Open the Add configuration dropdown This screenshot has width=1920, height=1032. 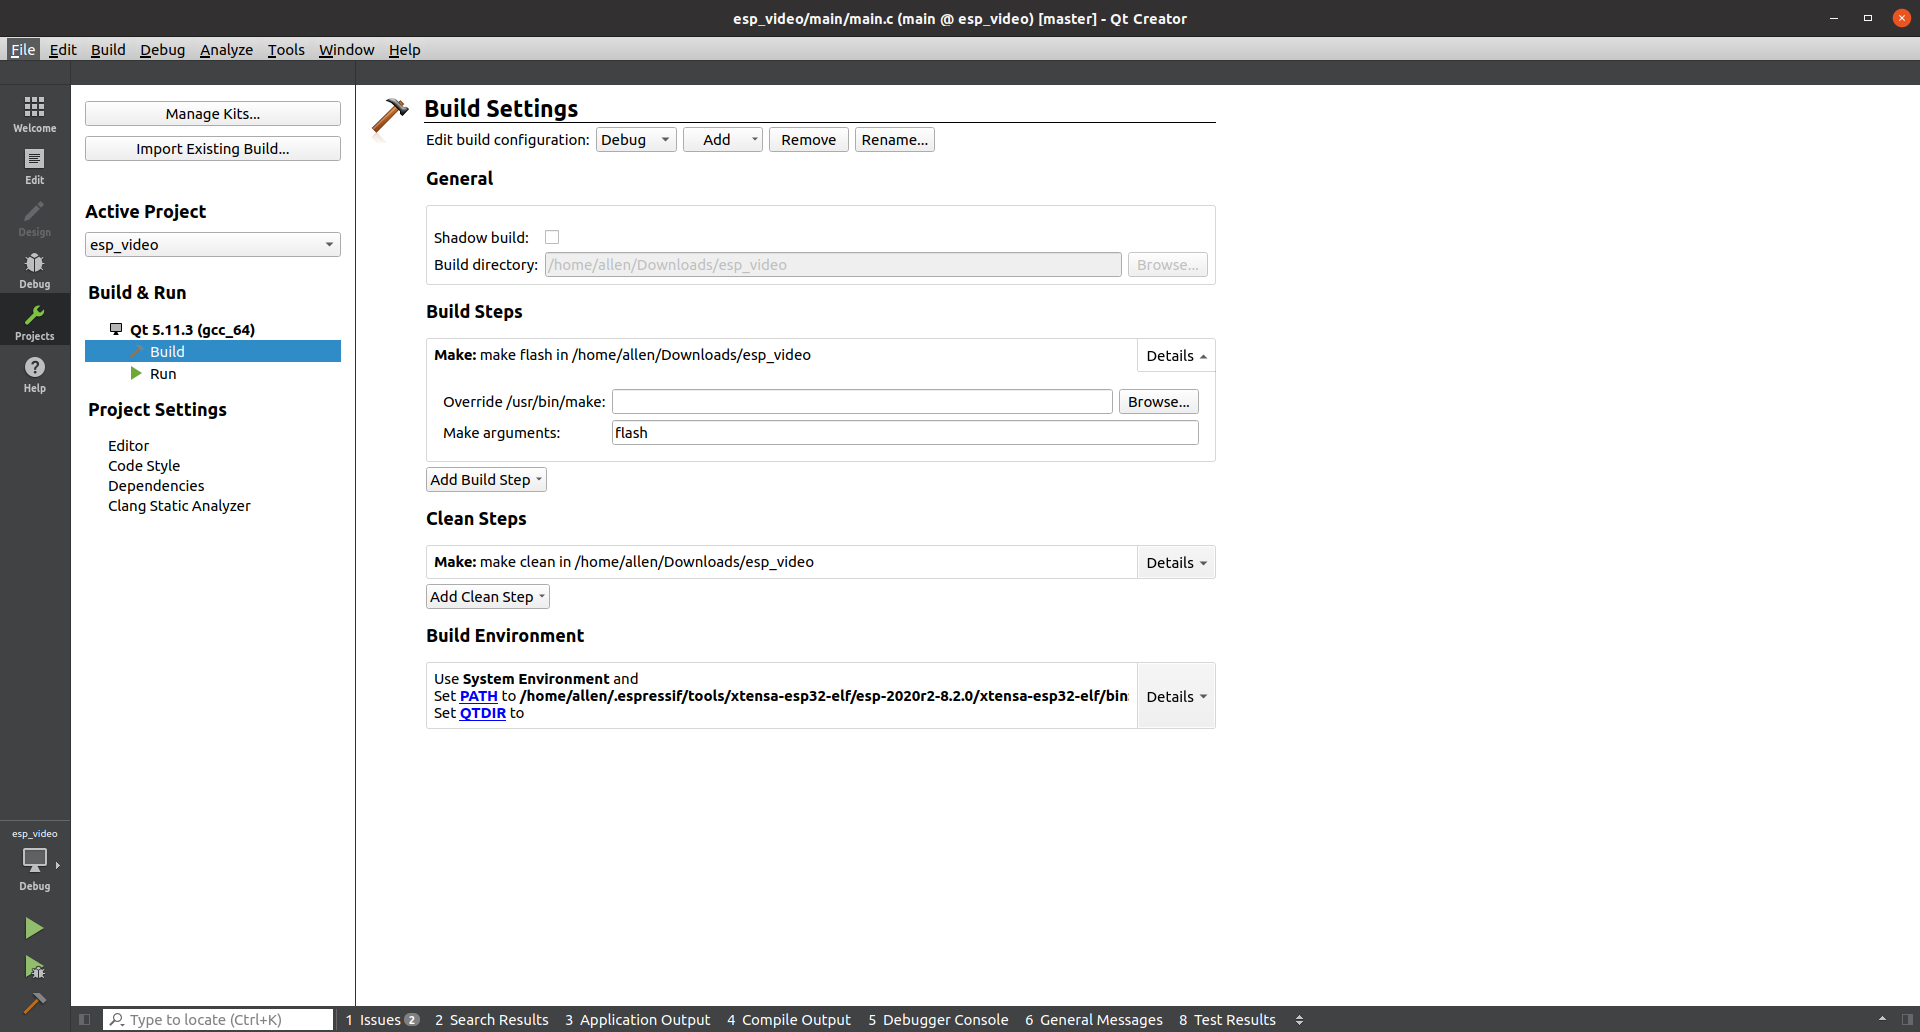click(722, 140)
